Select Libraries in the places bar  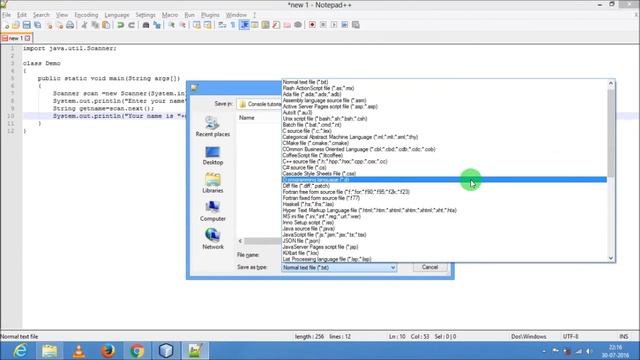point(213,183)
